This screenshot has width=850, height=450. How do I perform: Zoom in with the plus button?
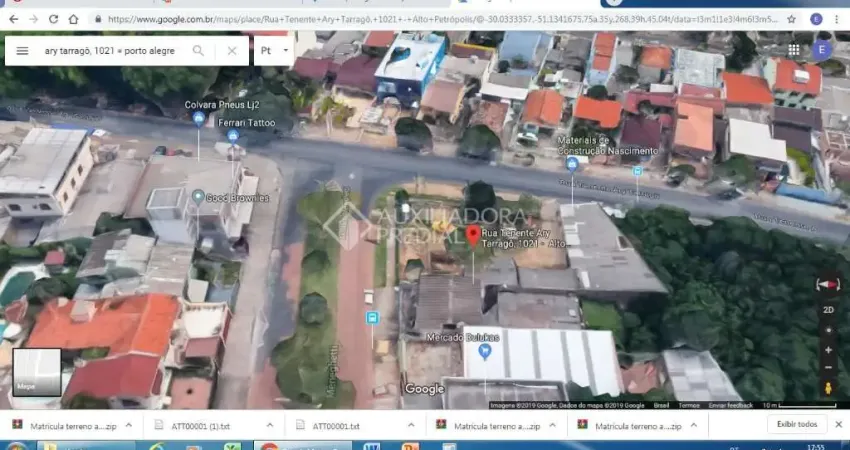[828, 350]
